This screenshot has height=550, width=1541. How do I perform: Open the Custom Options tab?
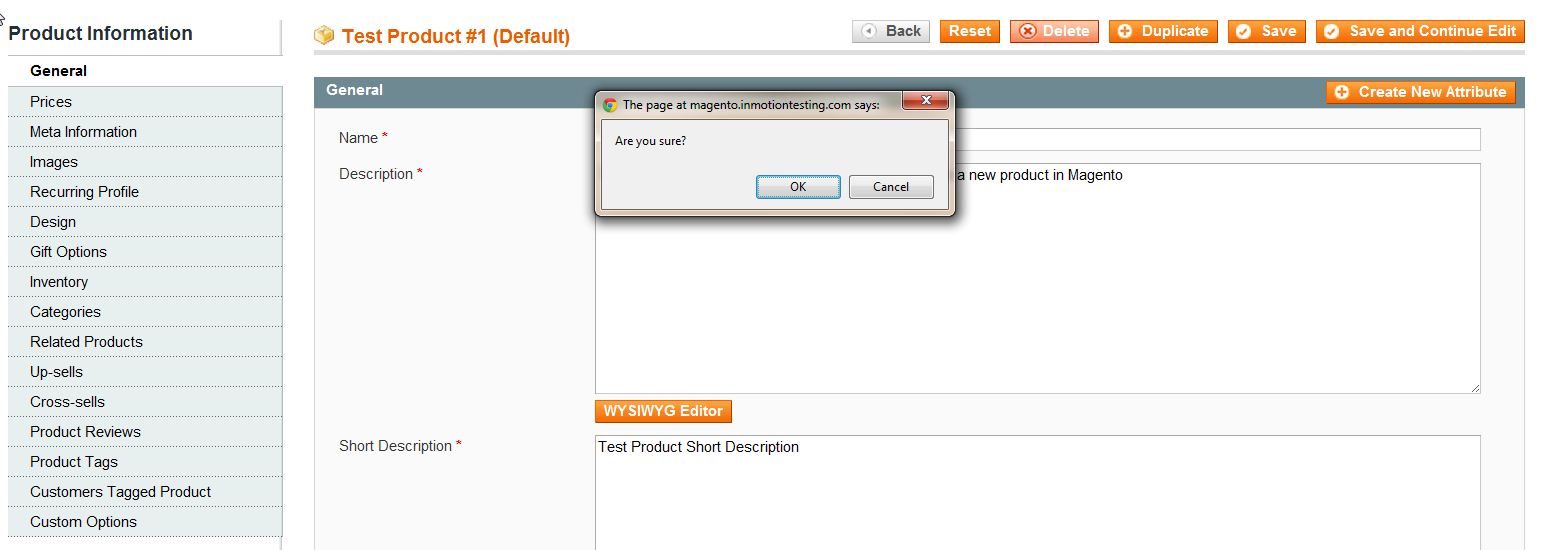[x=145, y=522]
